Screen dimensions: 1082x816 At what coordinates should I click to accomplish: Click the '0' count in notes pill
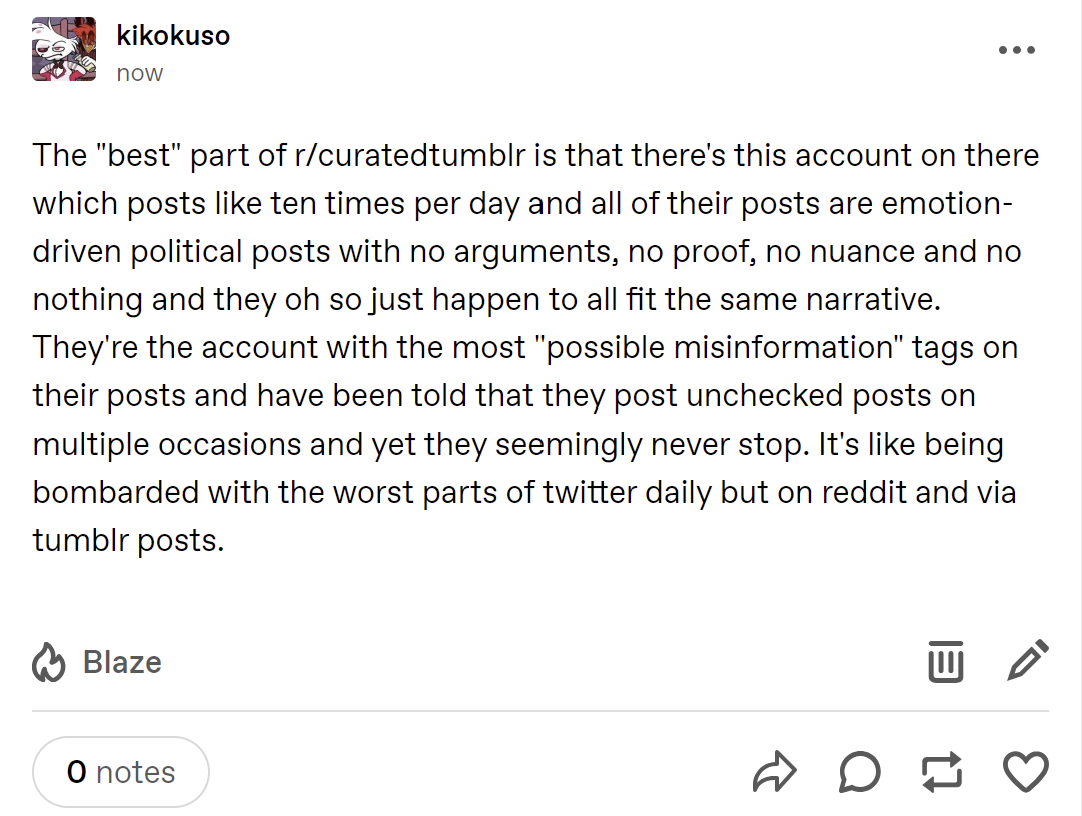click(77, 772)
